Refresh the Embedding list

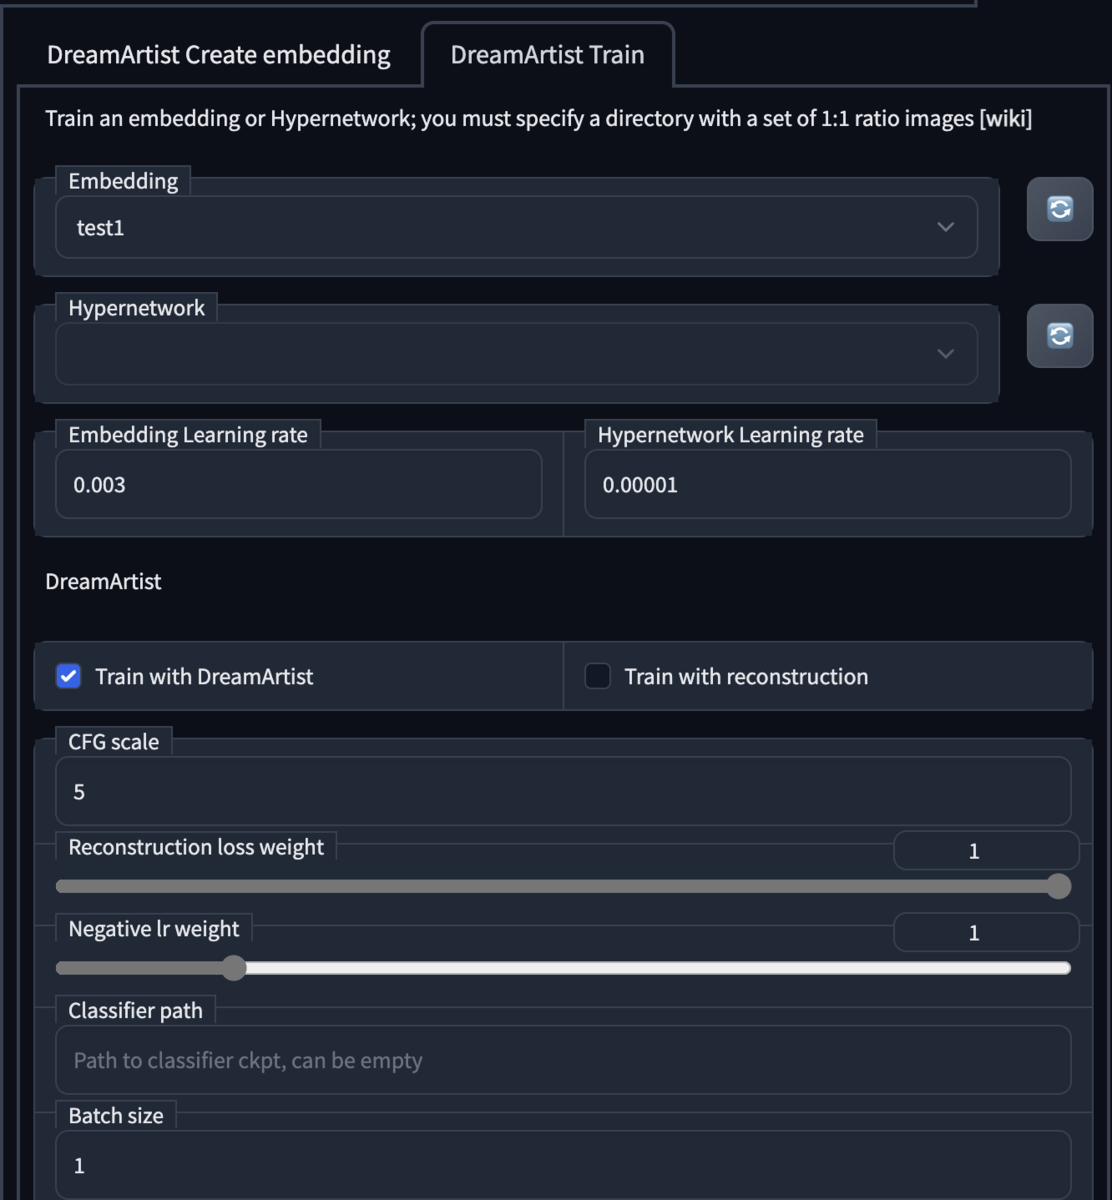(x=1059, y=208)
